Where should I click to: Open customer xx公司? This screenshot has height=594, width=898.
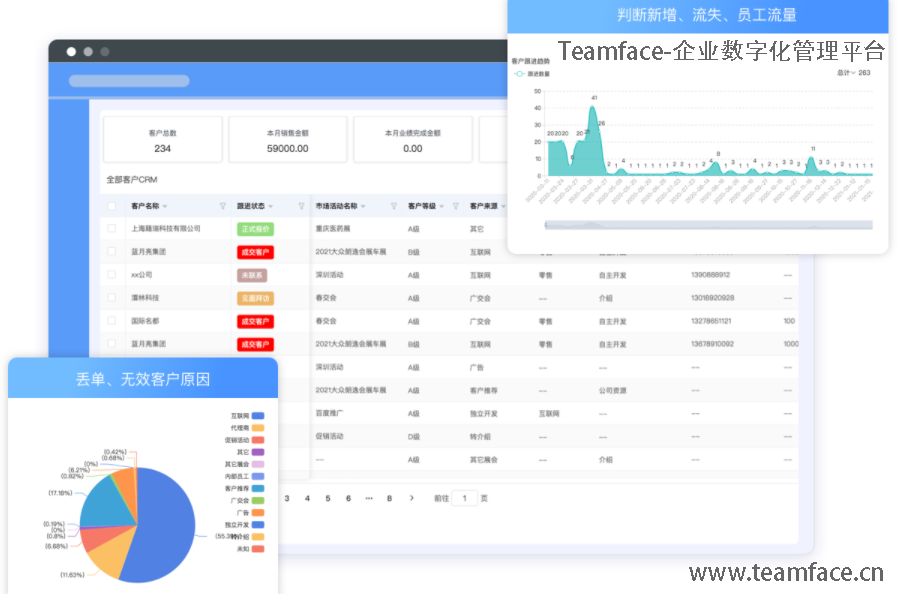141,275
